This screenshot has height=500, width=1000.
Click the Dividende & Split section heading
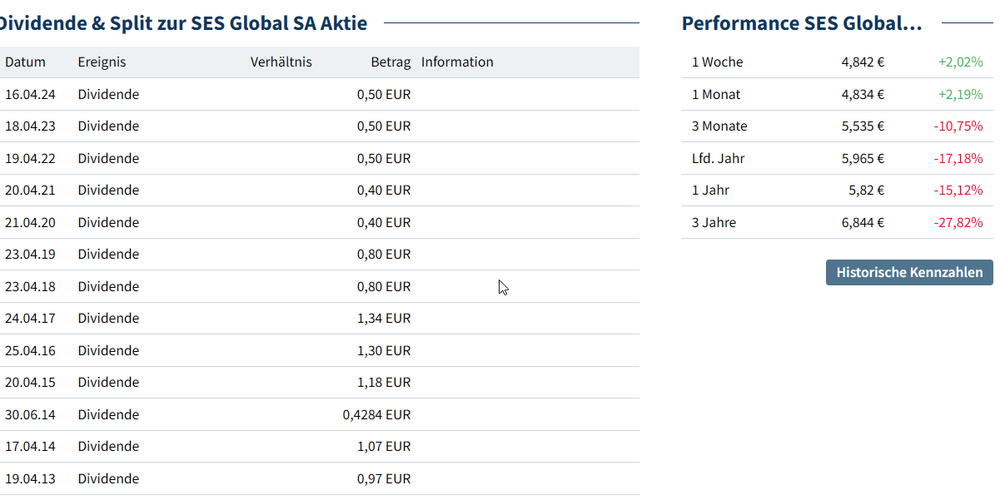pyautogui.click(x=183, y=23)
